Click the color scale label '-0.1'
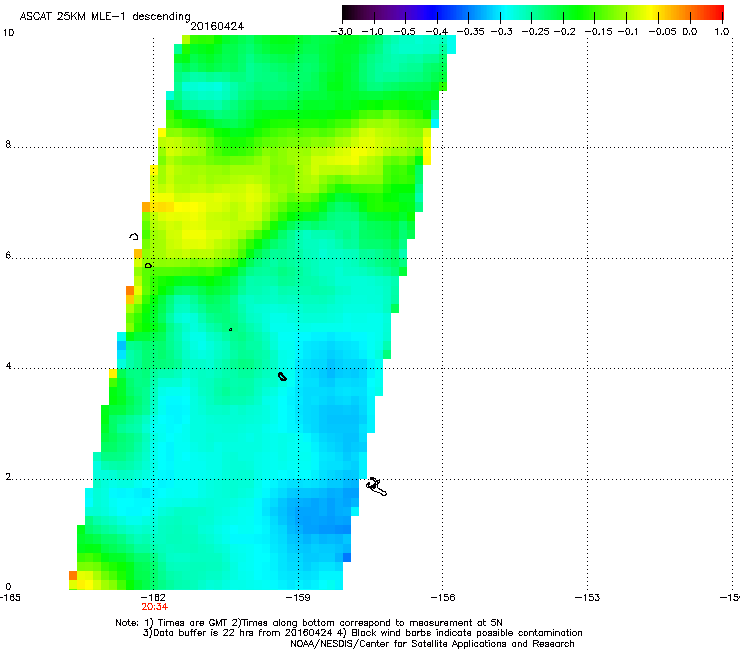This screenshot has height=650, width=740. pos(628,32)
